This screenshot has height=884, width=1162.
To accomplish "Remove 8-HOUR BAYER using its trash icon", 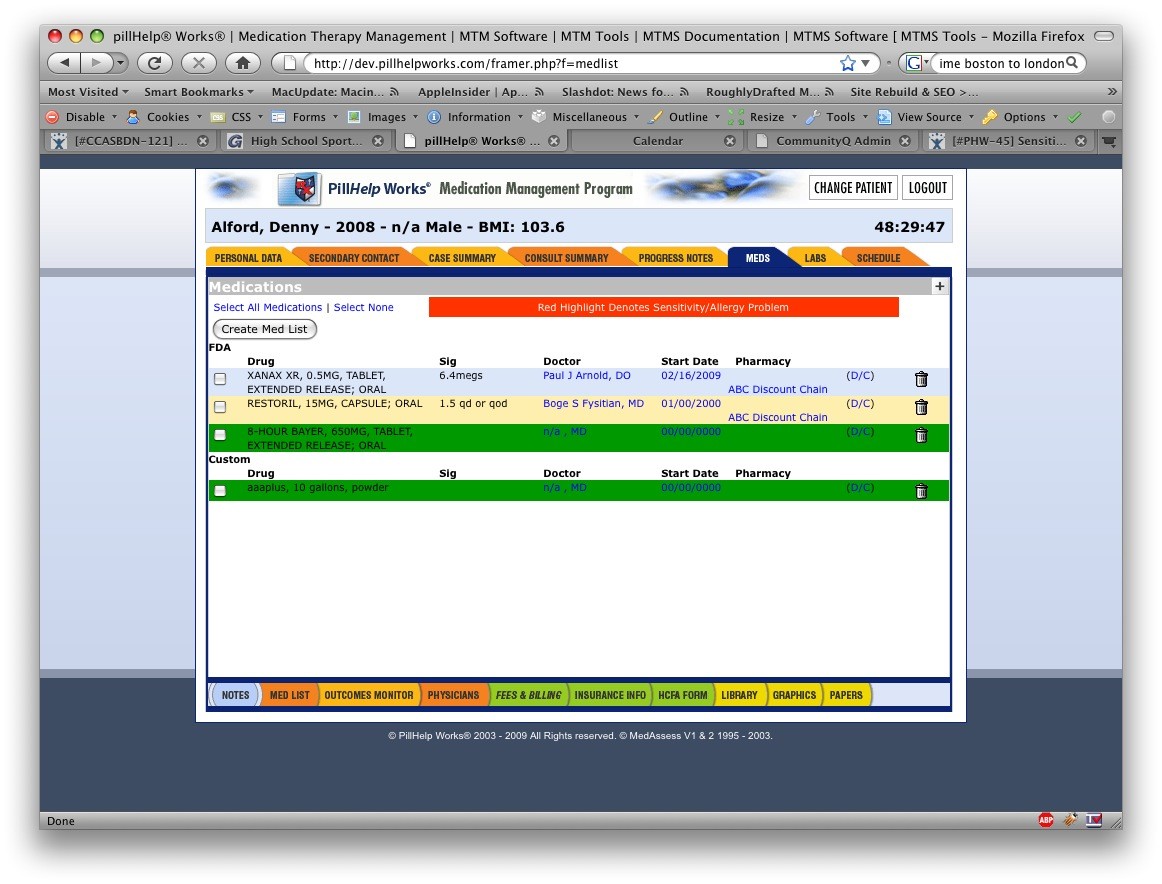I will tap(921, 435).
